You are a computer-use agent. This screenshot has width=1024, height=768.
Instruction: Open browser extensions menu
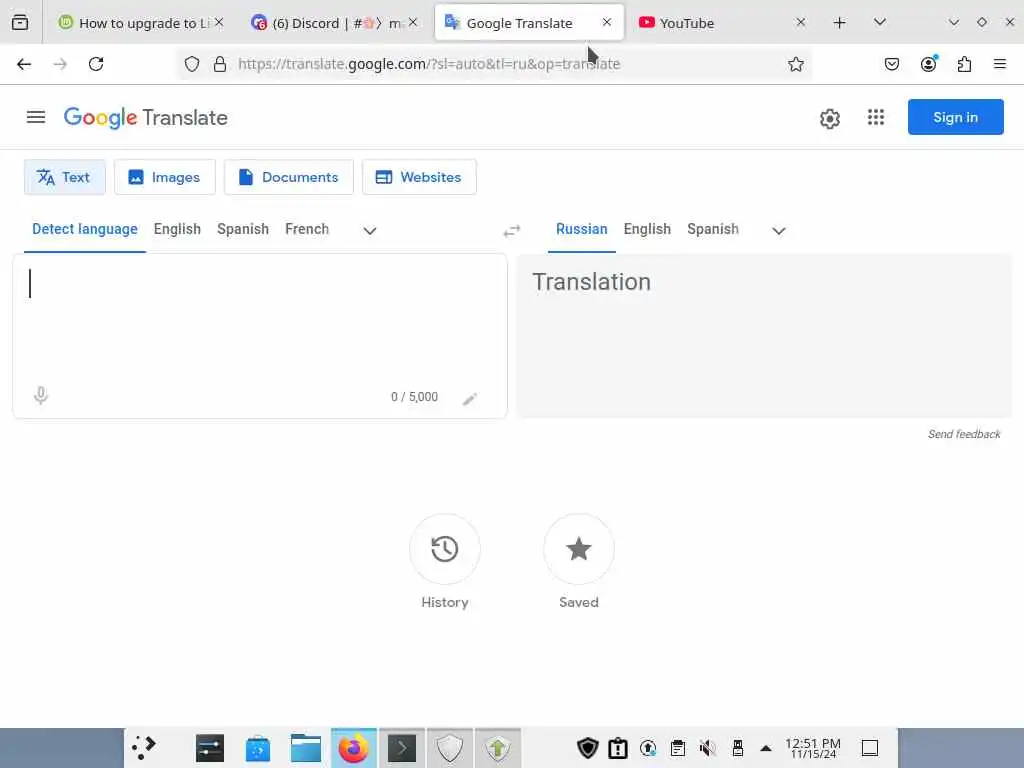(x=964, y=64)
